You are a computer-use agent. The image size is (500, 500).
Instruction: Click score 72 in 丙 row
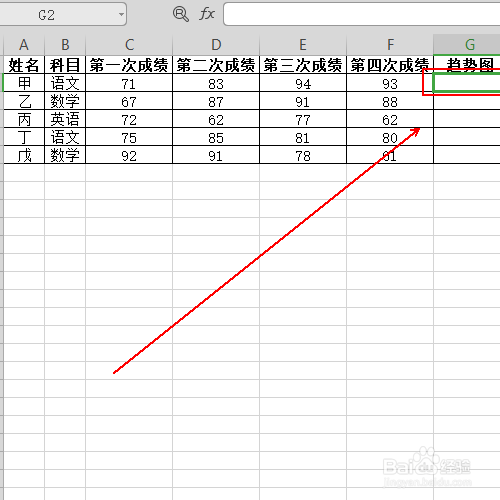[x=129, y=119]
